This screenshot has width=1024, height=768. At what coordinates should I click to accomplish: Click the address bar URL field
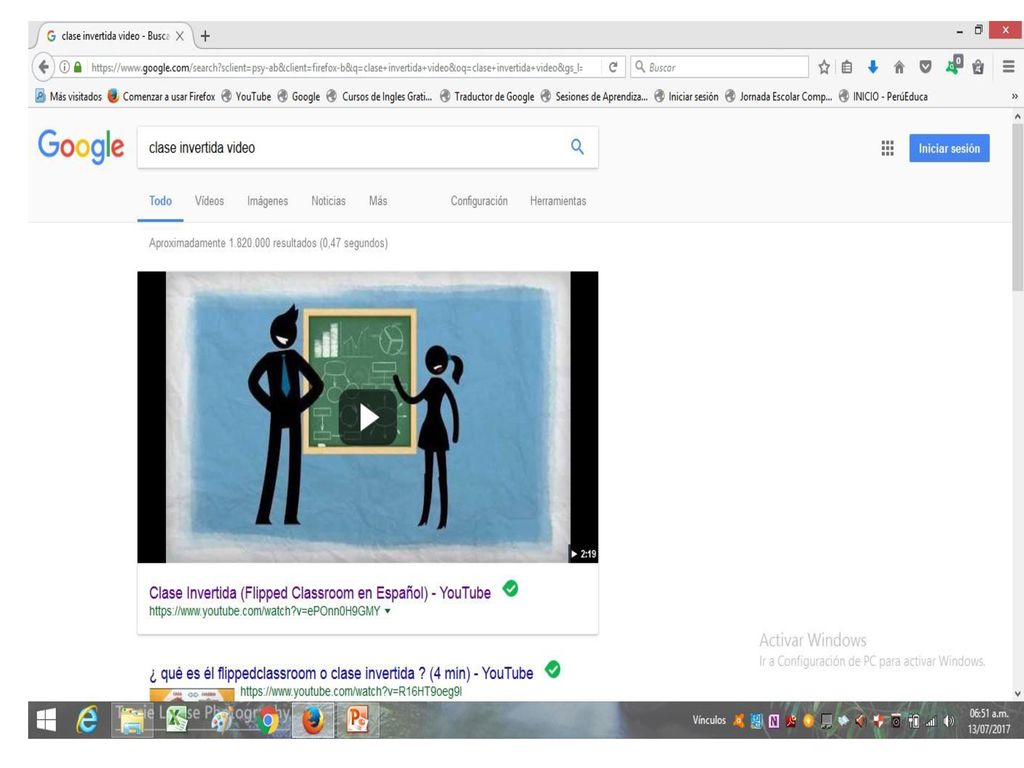[x=336, y=67]
